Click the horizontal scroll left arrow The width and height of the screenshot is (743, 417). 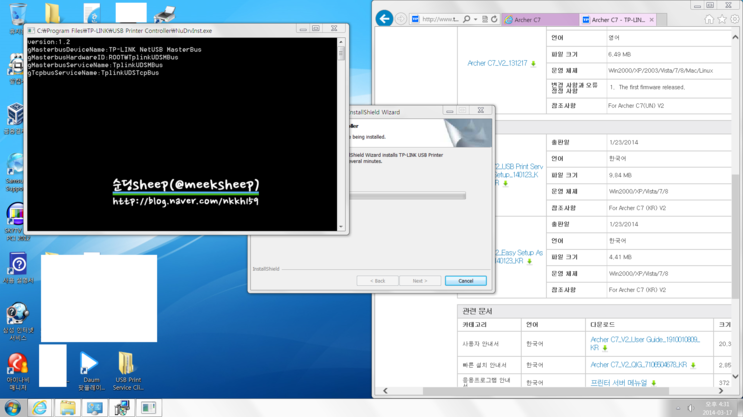(x=385, y=391)
